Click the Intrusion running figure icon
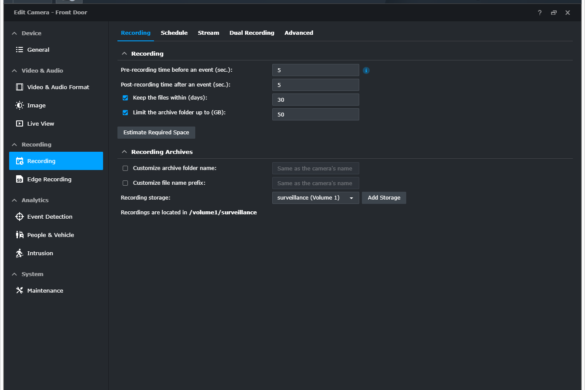 [19, 253]
